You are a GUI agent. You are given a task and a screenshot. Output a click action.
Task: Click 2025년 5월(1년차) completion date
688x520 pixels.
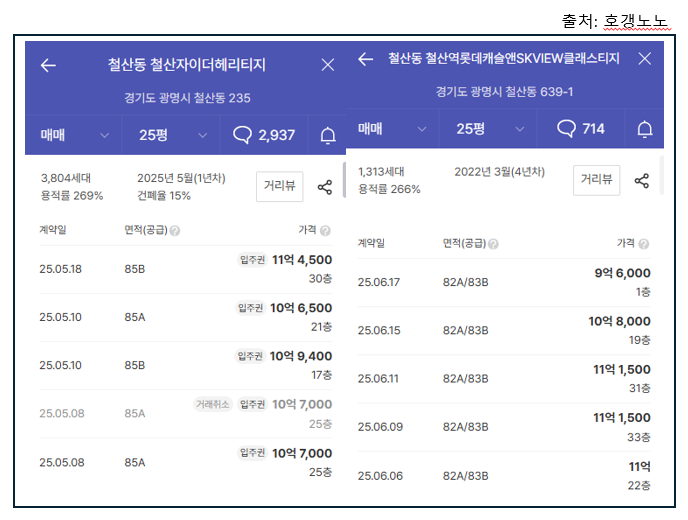click(x=181, y=178)
